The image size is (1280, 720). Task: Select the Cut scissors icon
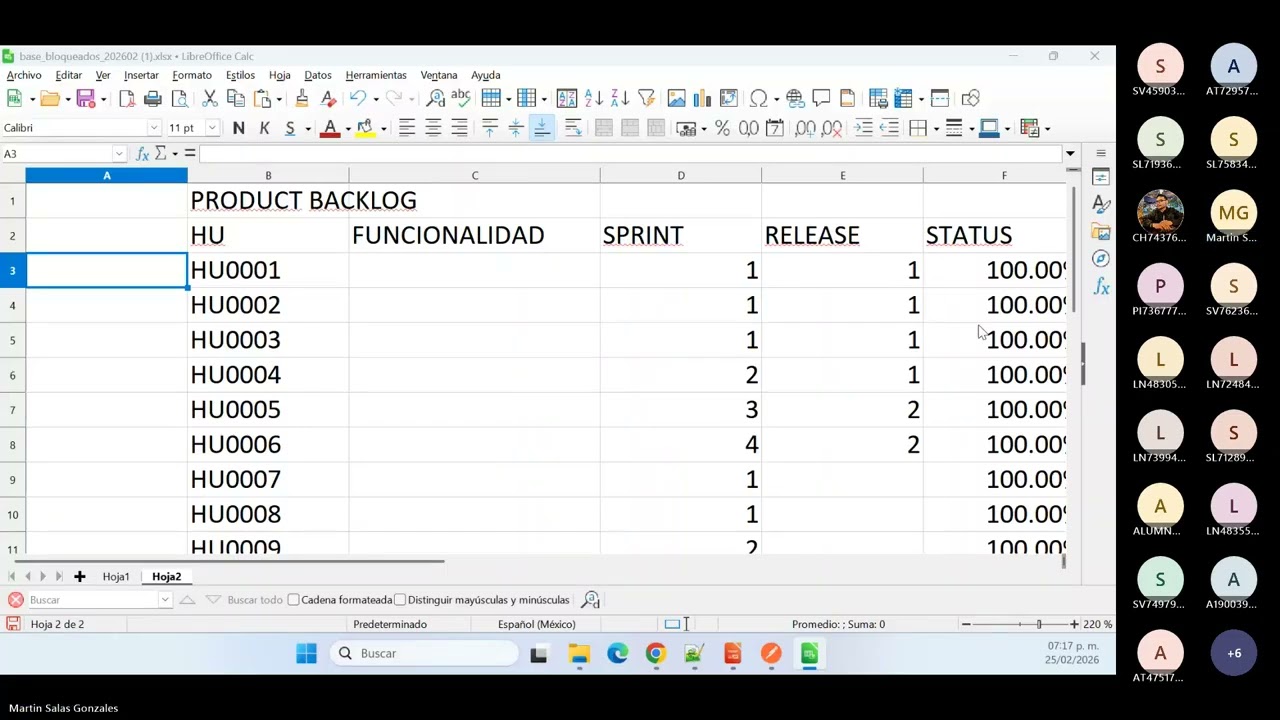click(210, 98)
